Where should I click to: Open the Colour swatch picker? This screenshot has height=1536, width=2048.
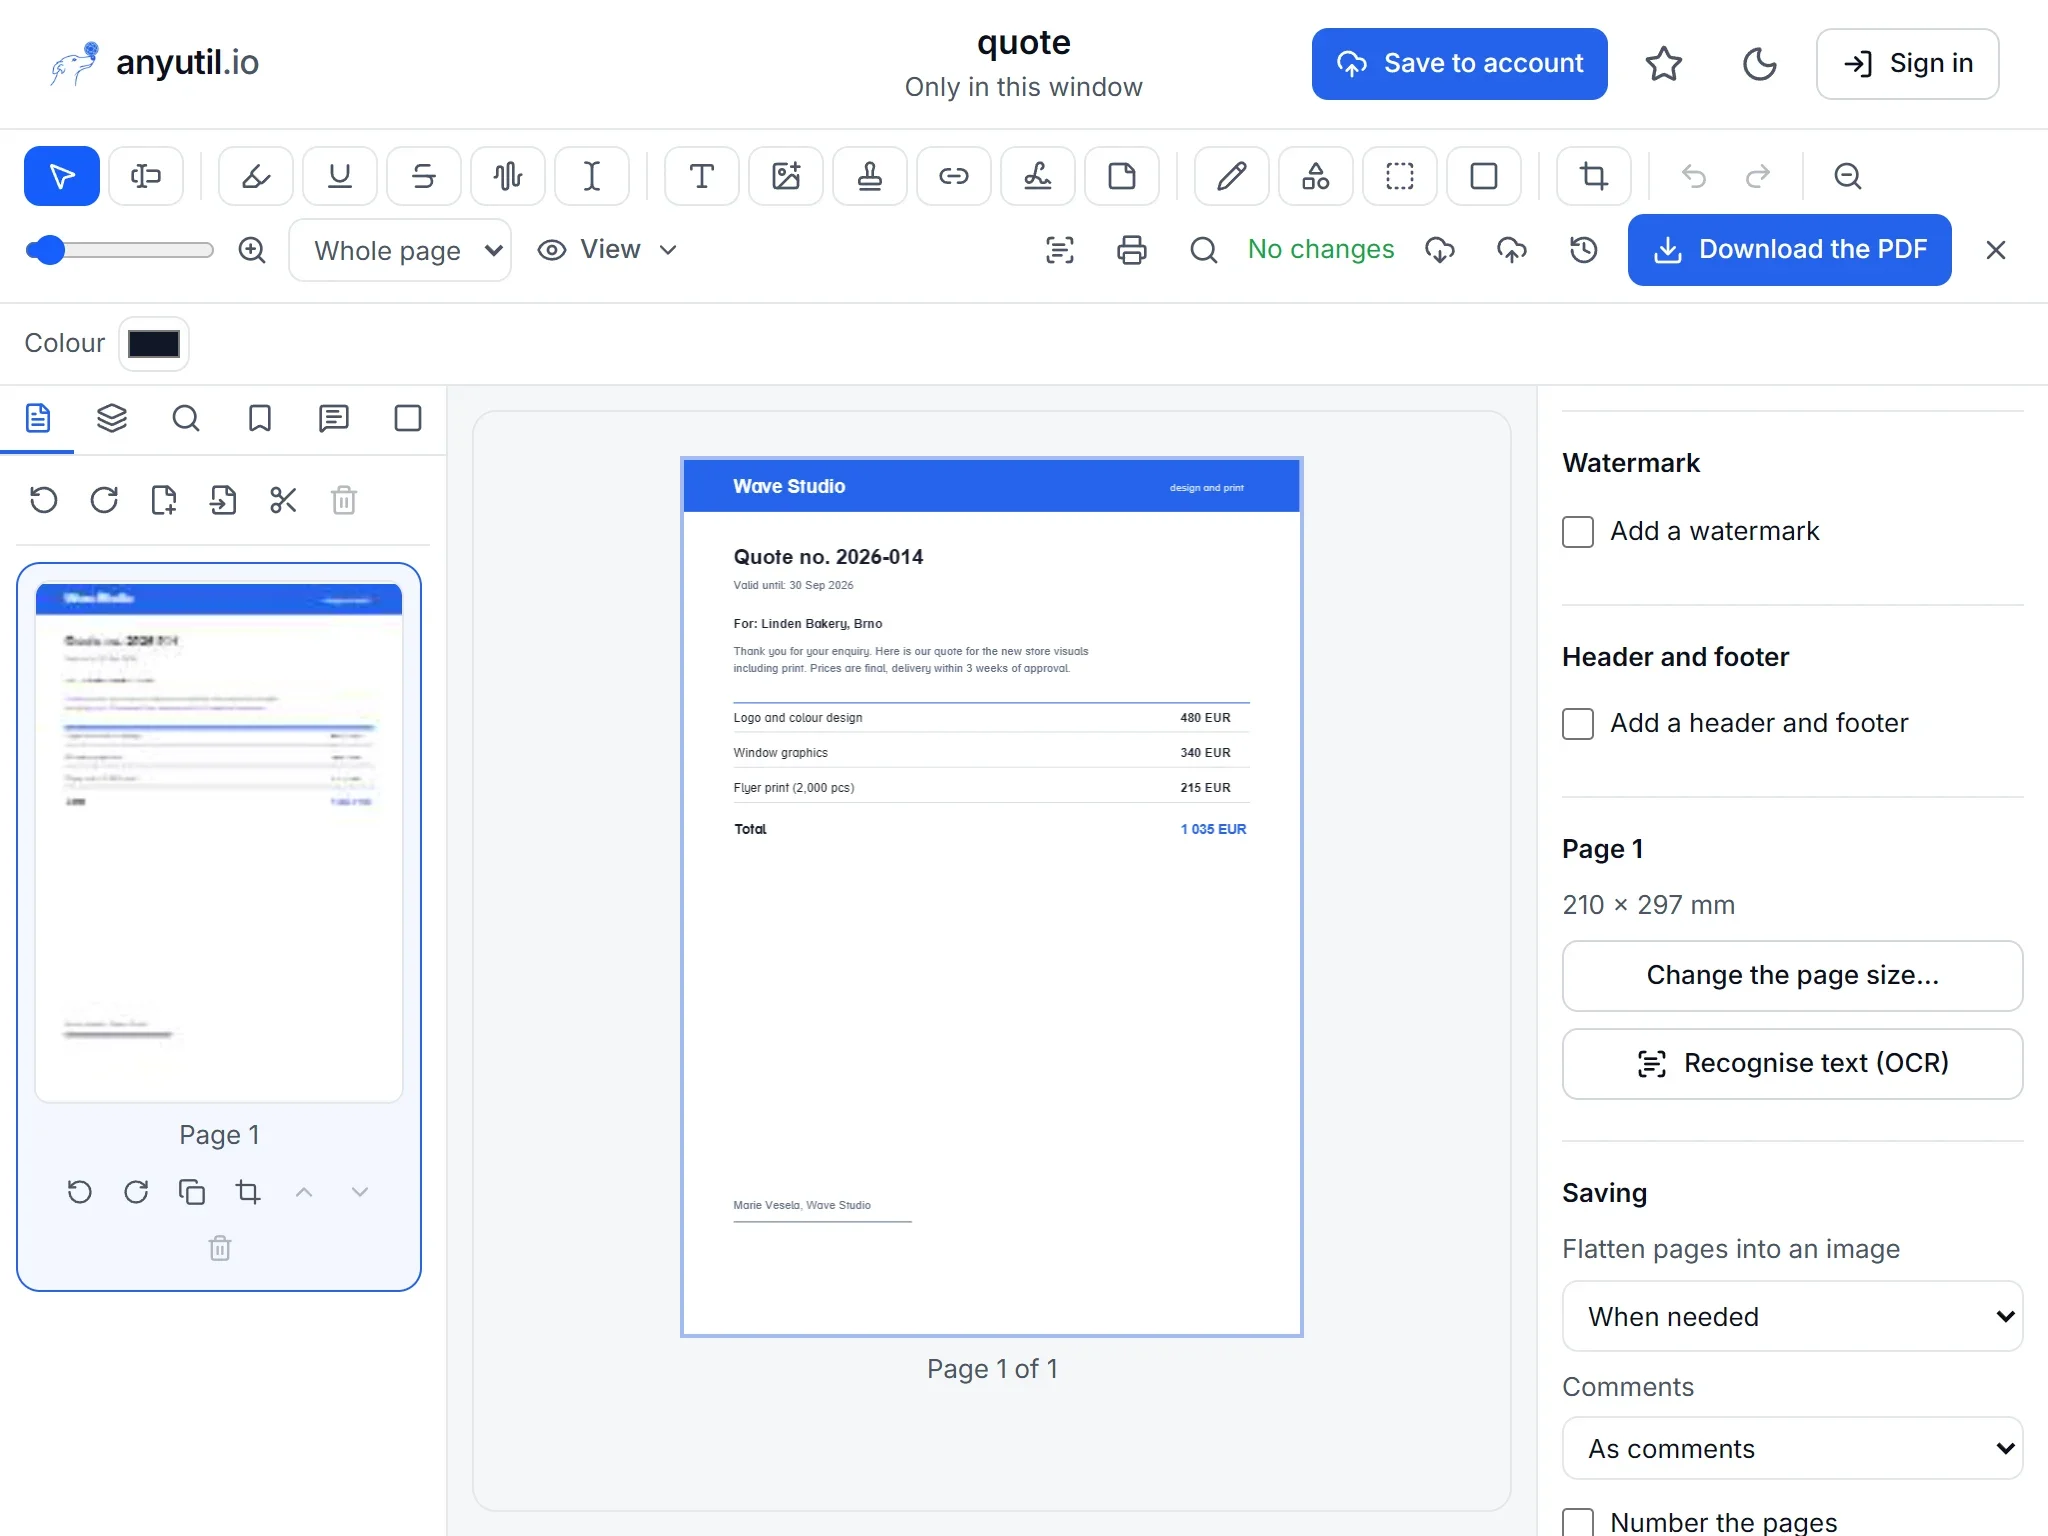click(154, 344)
